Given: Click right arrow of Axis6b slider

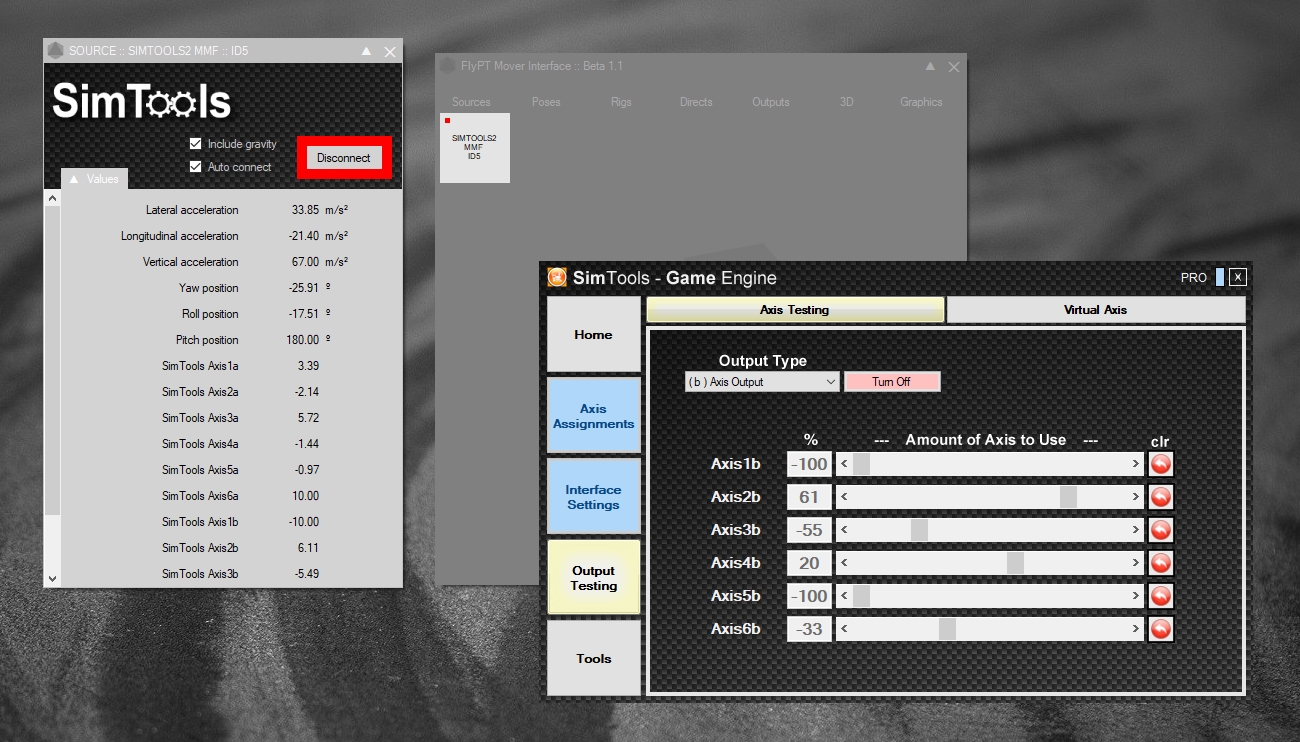Looking at the screenshot, I should point(1136,629).
